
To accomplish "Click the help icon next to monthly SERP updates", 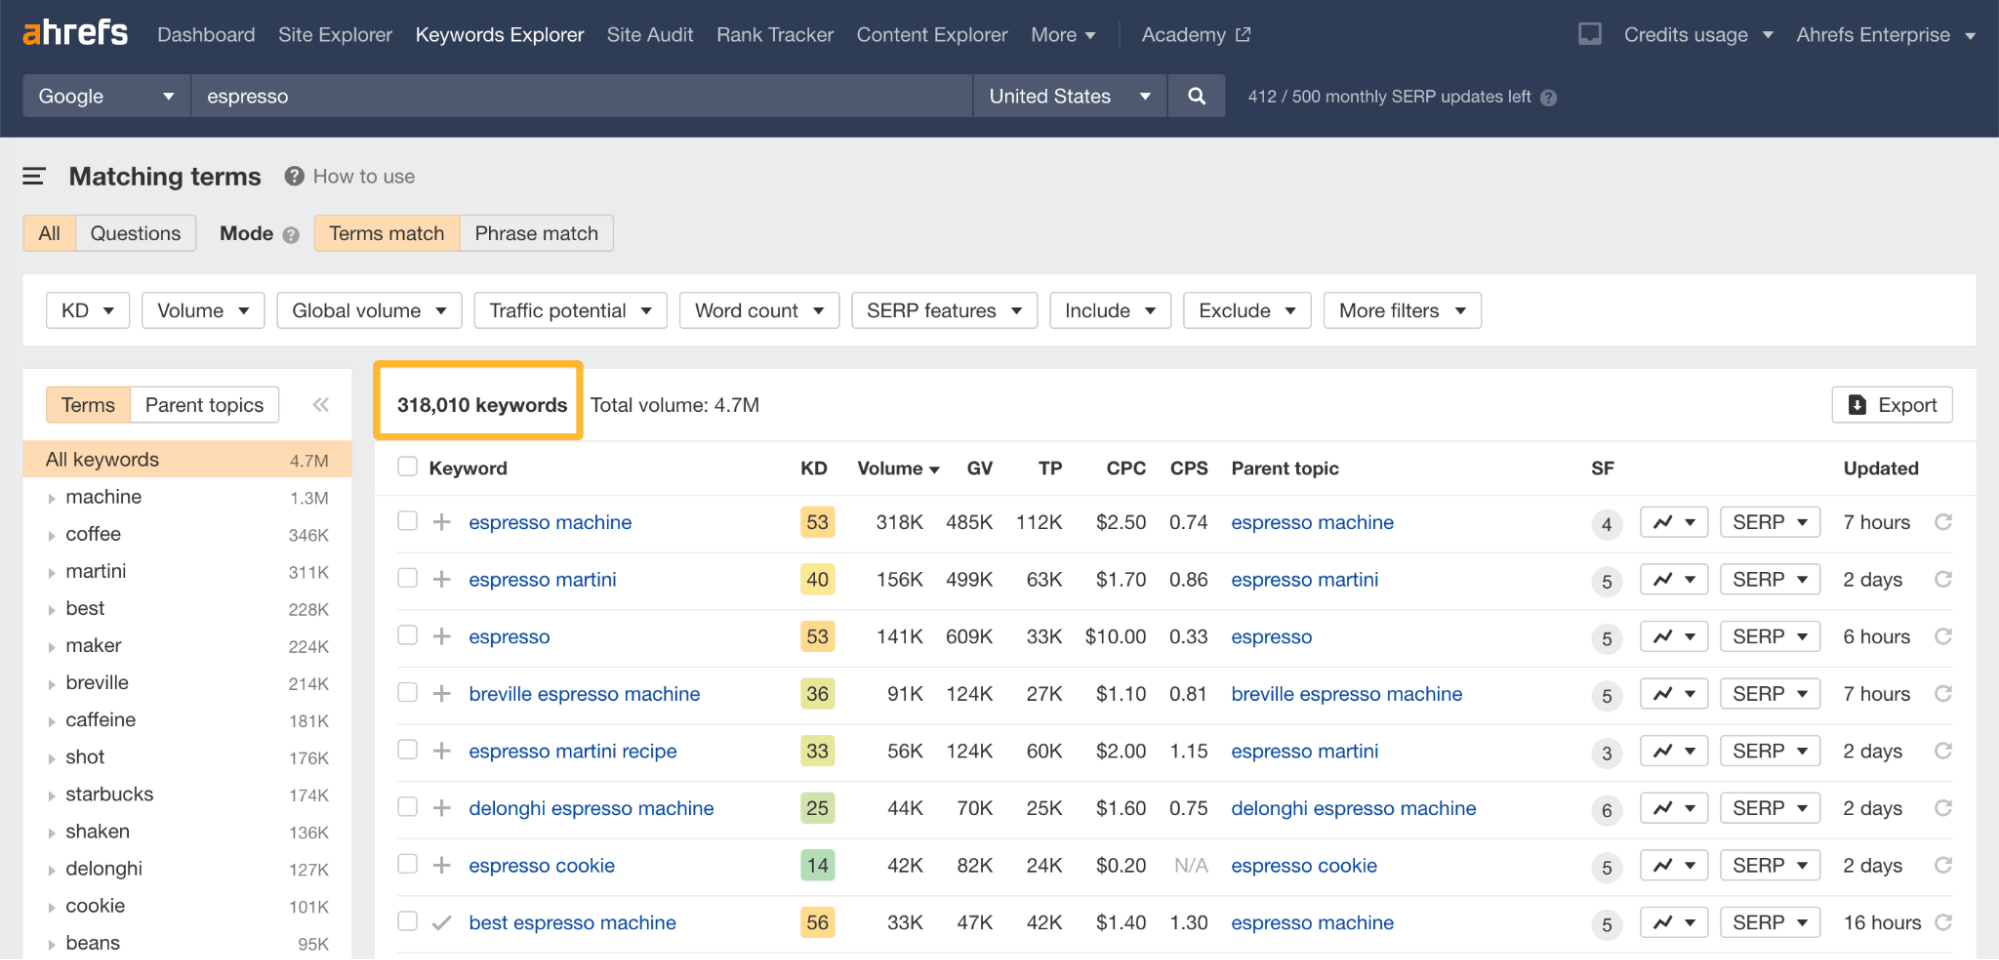I will (x=1547, y=97).
